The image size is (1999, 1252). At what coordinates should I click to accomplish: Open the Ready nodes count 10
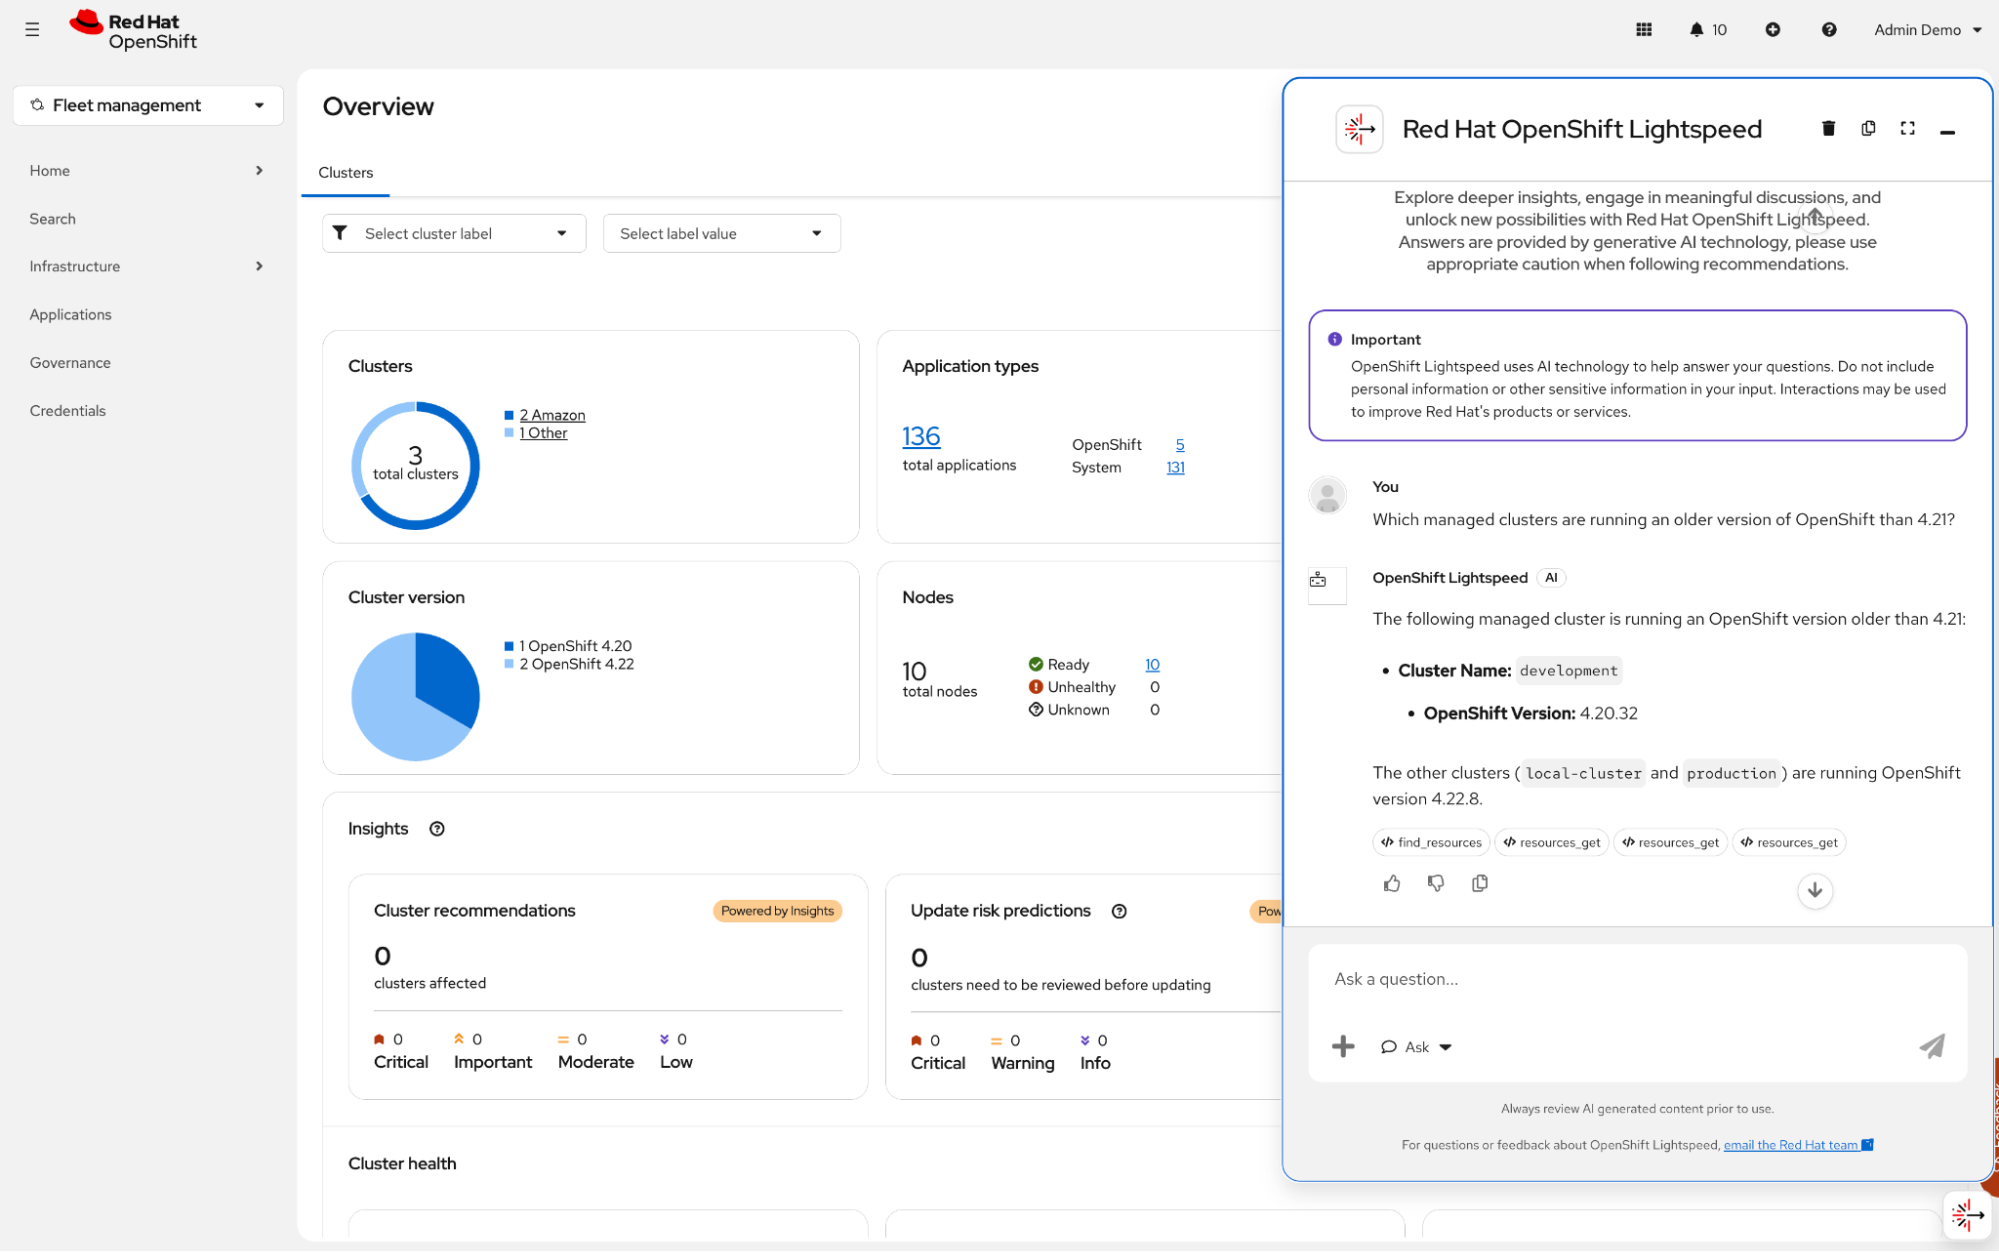pos(1152,664)
